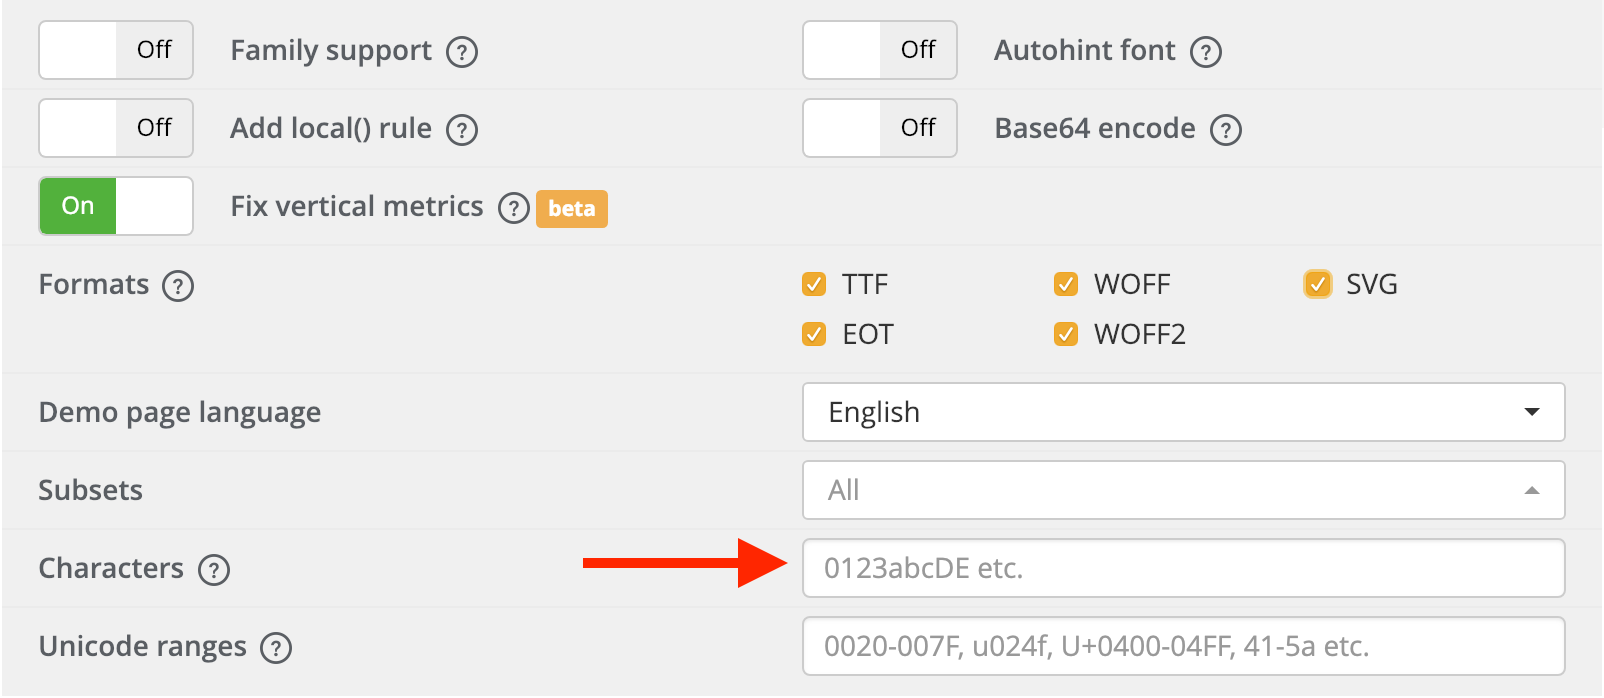Click Unicode ranges help icon
1604x698 pixels.
pos(276,648)
